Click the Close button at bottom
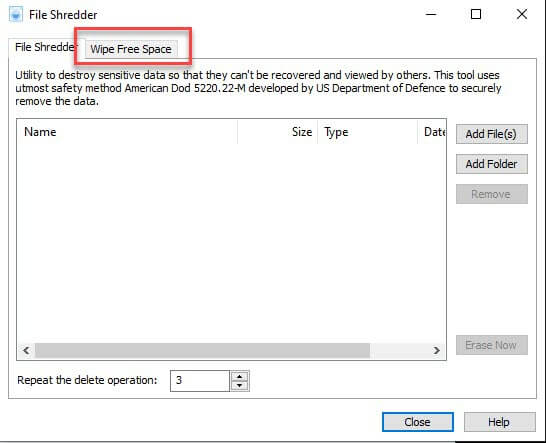 tap(418, 422)
